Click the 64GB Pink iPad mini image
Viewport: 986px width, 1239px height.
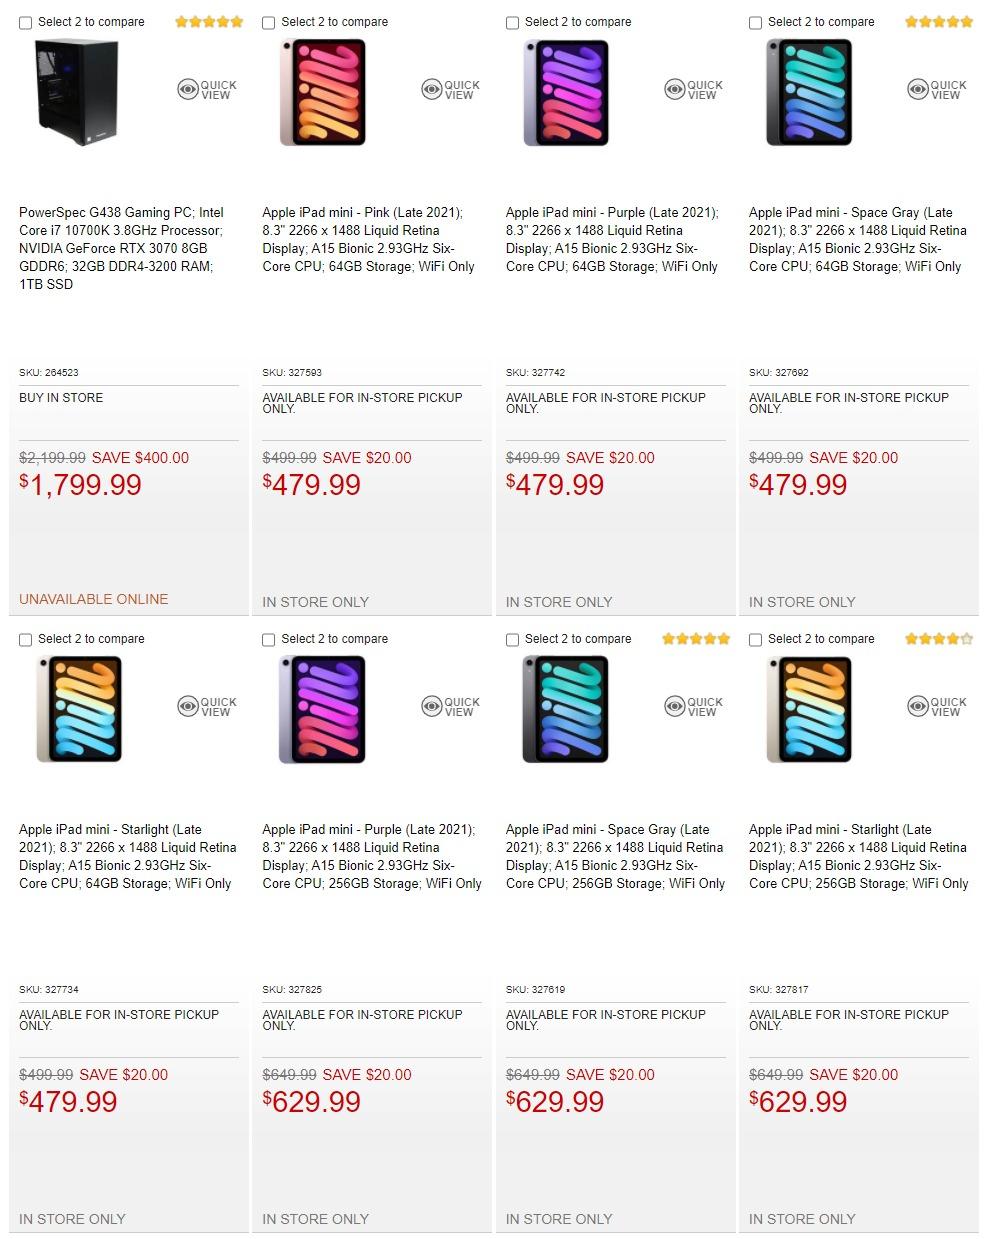(x=322, y=93)
